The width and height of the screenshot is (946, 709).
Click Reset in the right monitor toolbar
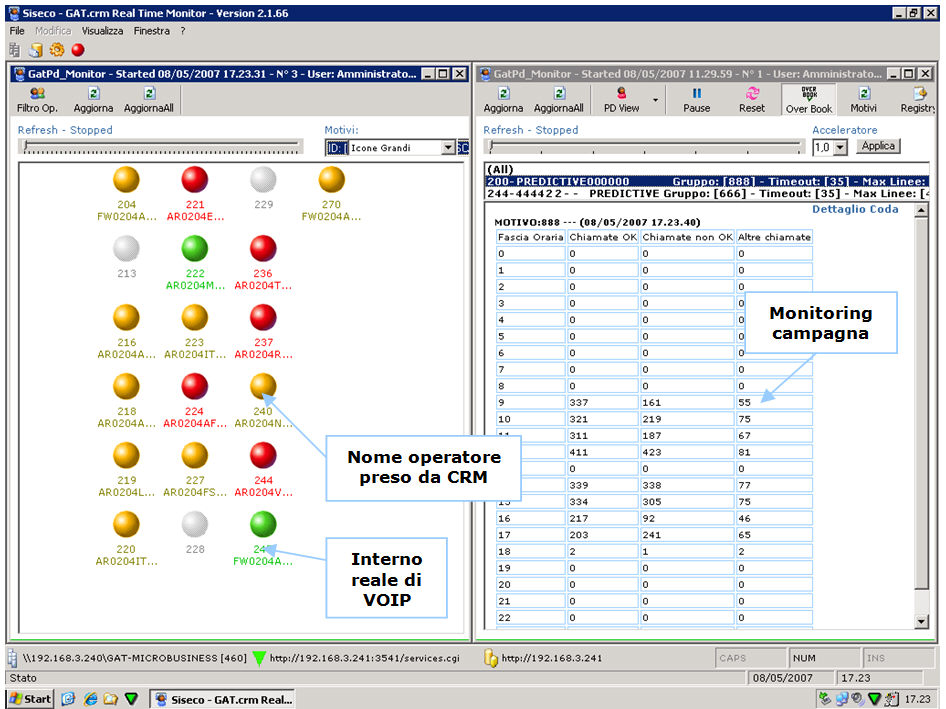click(752, 99)
